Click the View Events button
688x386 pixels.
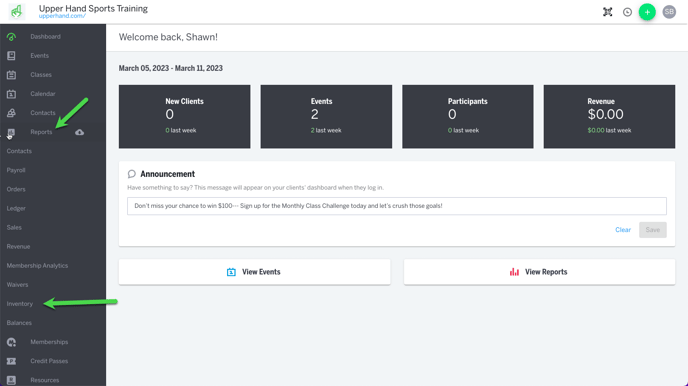click(254, 272)
